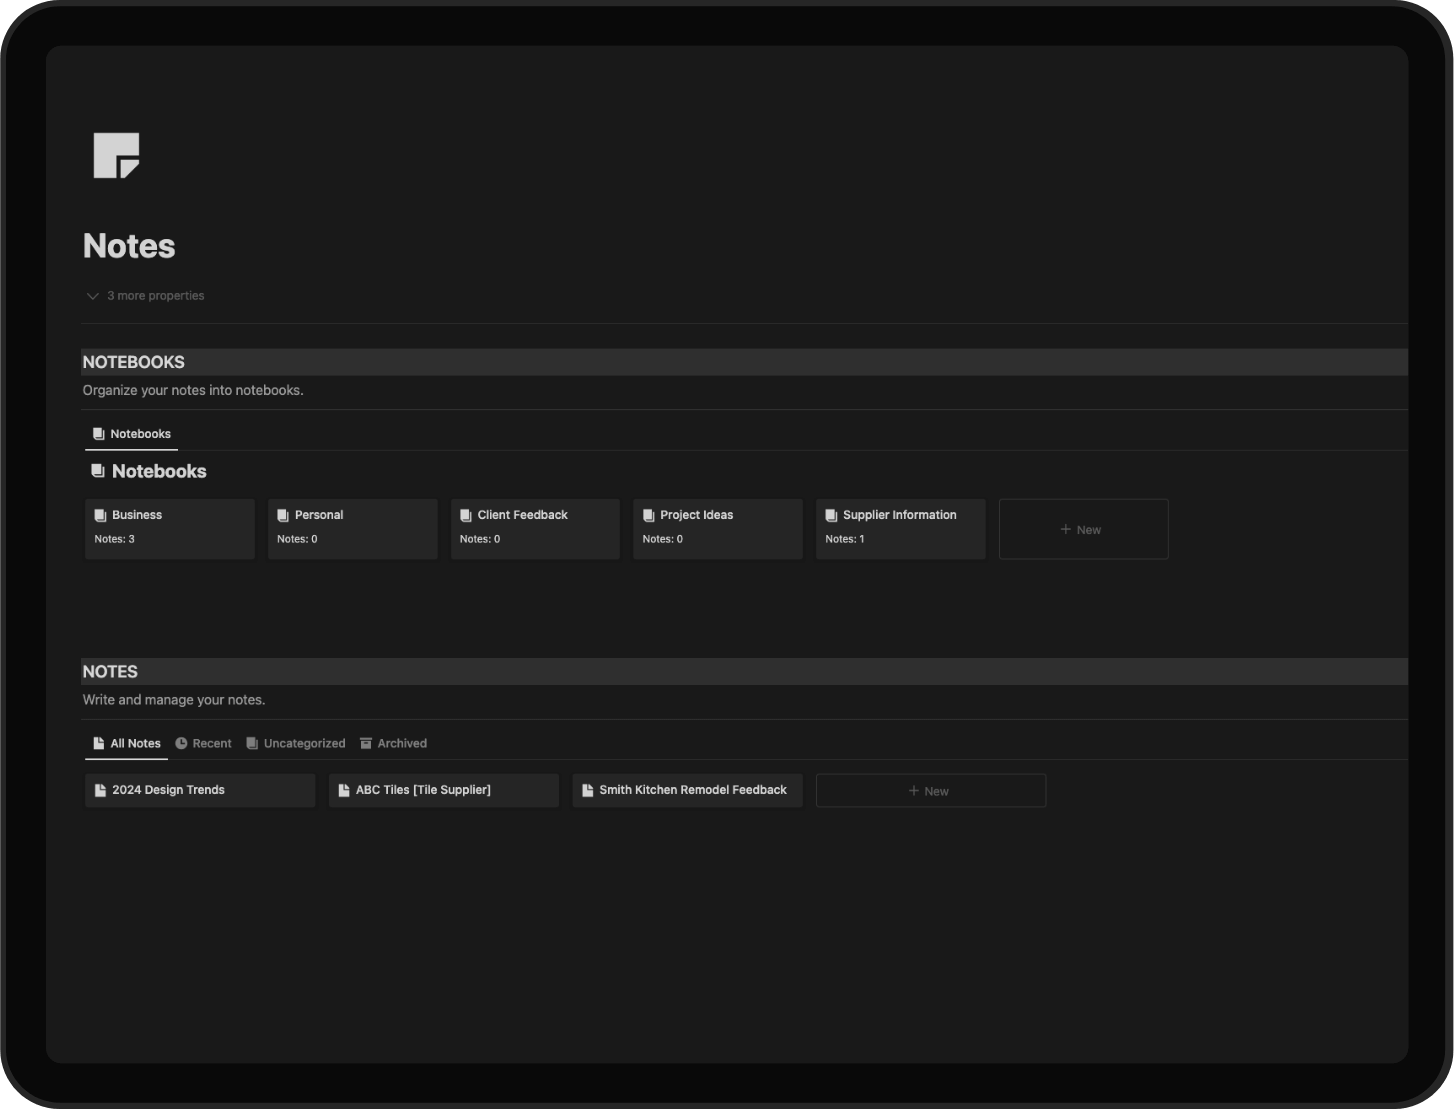The height and width of the screenshot is (1109, 1456).
Task: Click the Supplier Information notebook icon
Action: pos(831,516)
